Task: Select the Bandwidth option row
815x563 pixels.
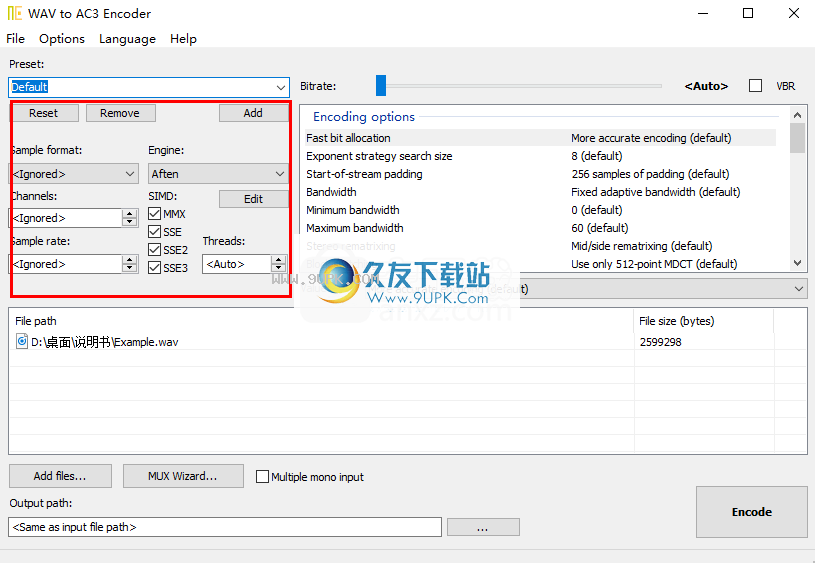Action: pyautogui.click(x=541, y=192)
